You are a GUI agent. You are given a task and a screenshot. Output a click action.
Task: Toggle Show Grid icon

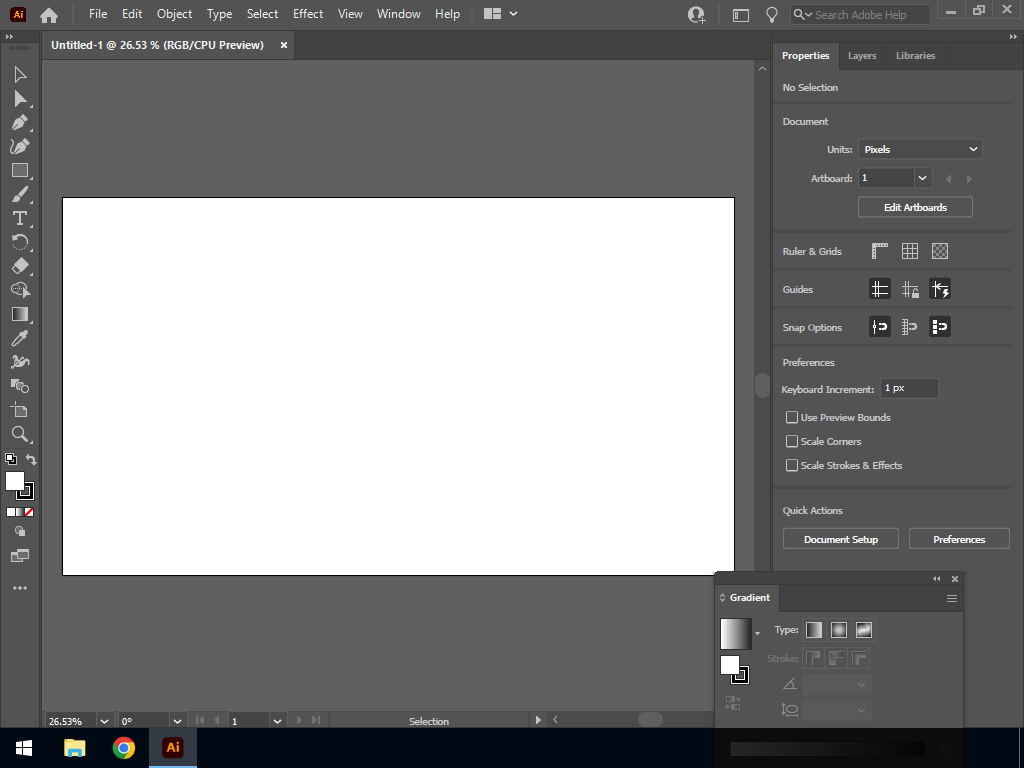(x=910, y=251)
